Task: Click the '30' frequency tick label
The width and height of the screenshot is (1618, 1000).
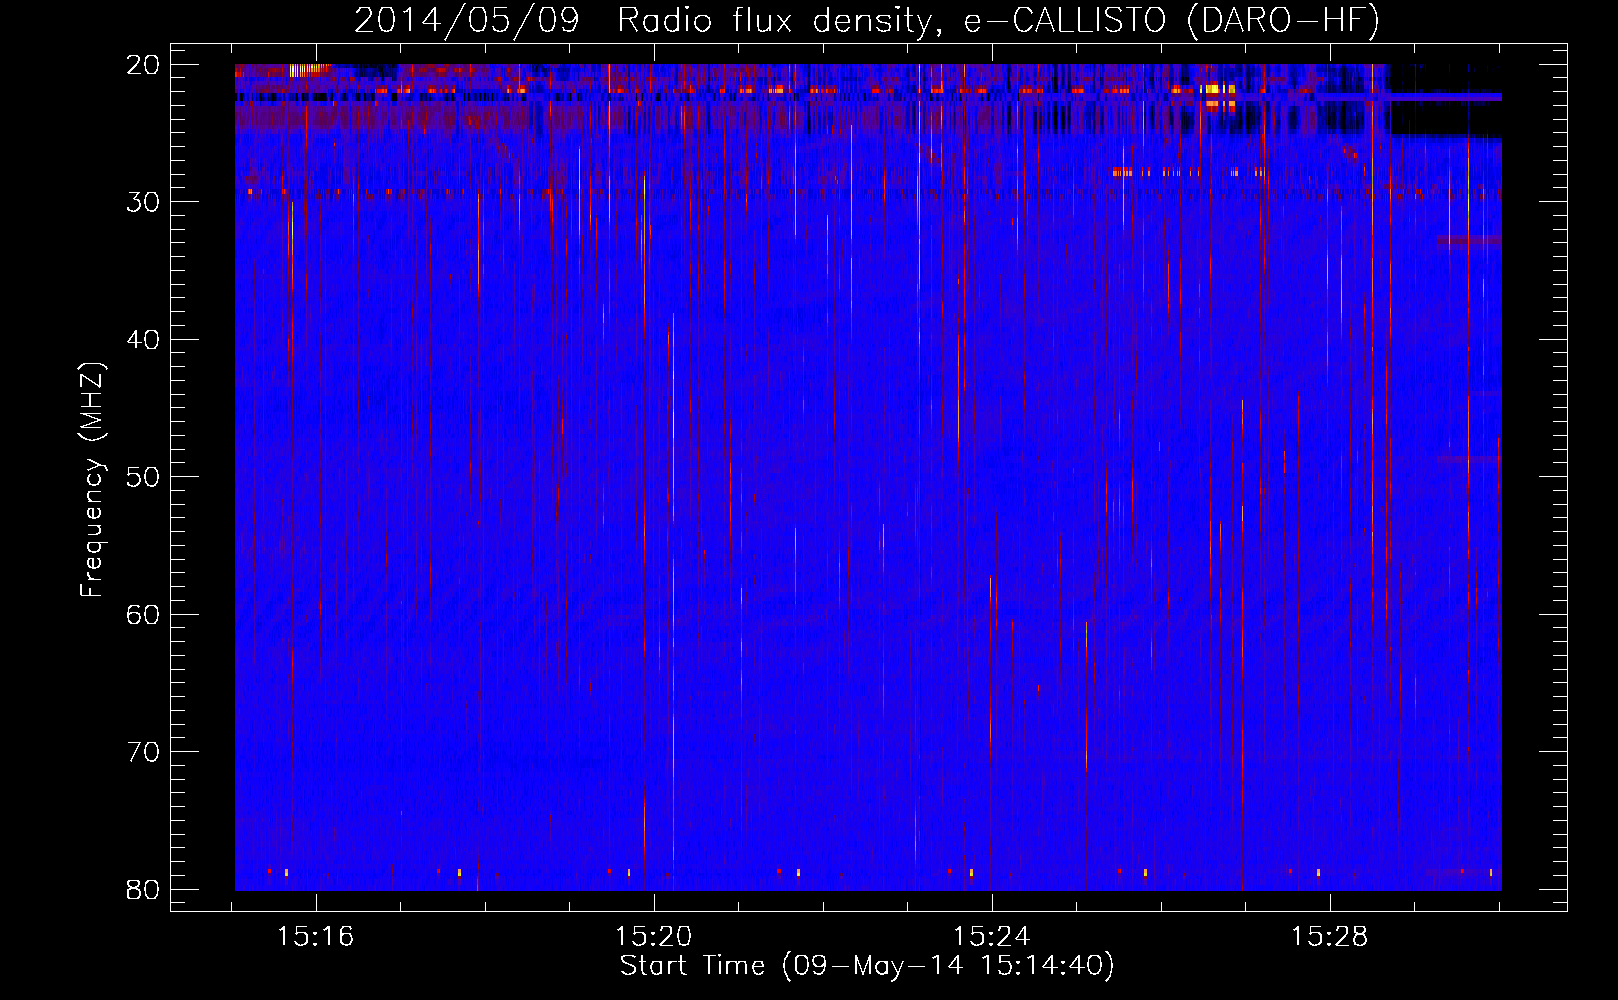Action: (x=143, y=202)
